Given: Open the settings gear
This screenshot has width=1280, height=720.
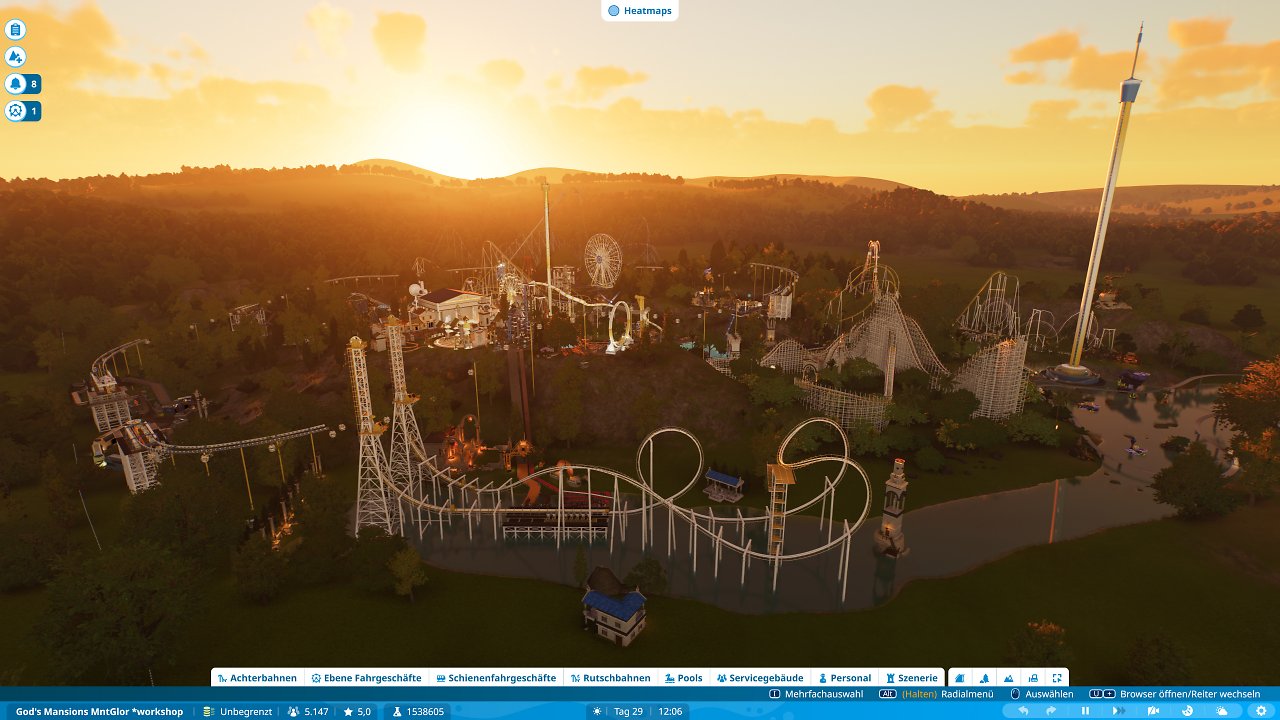Looking at the screenshot, I should click(1262, 711).
